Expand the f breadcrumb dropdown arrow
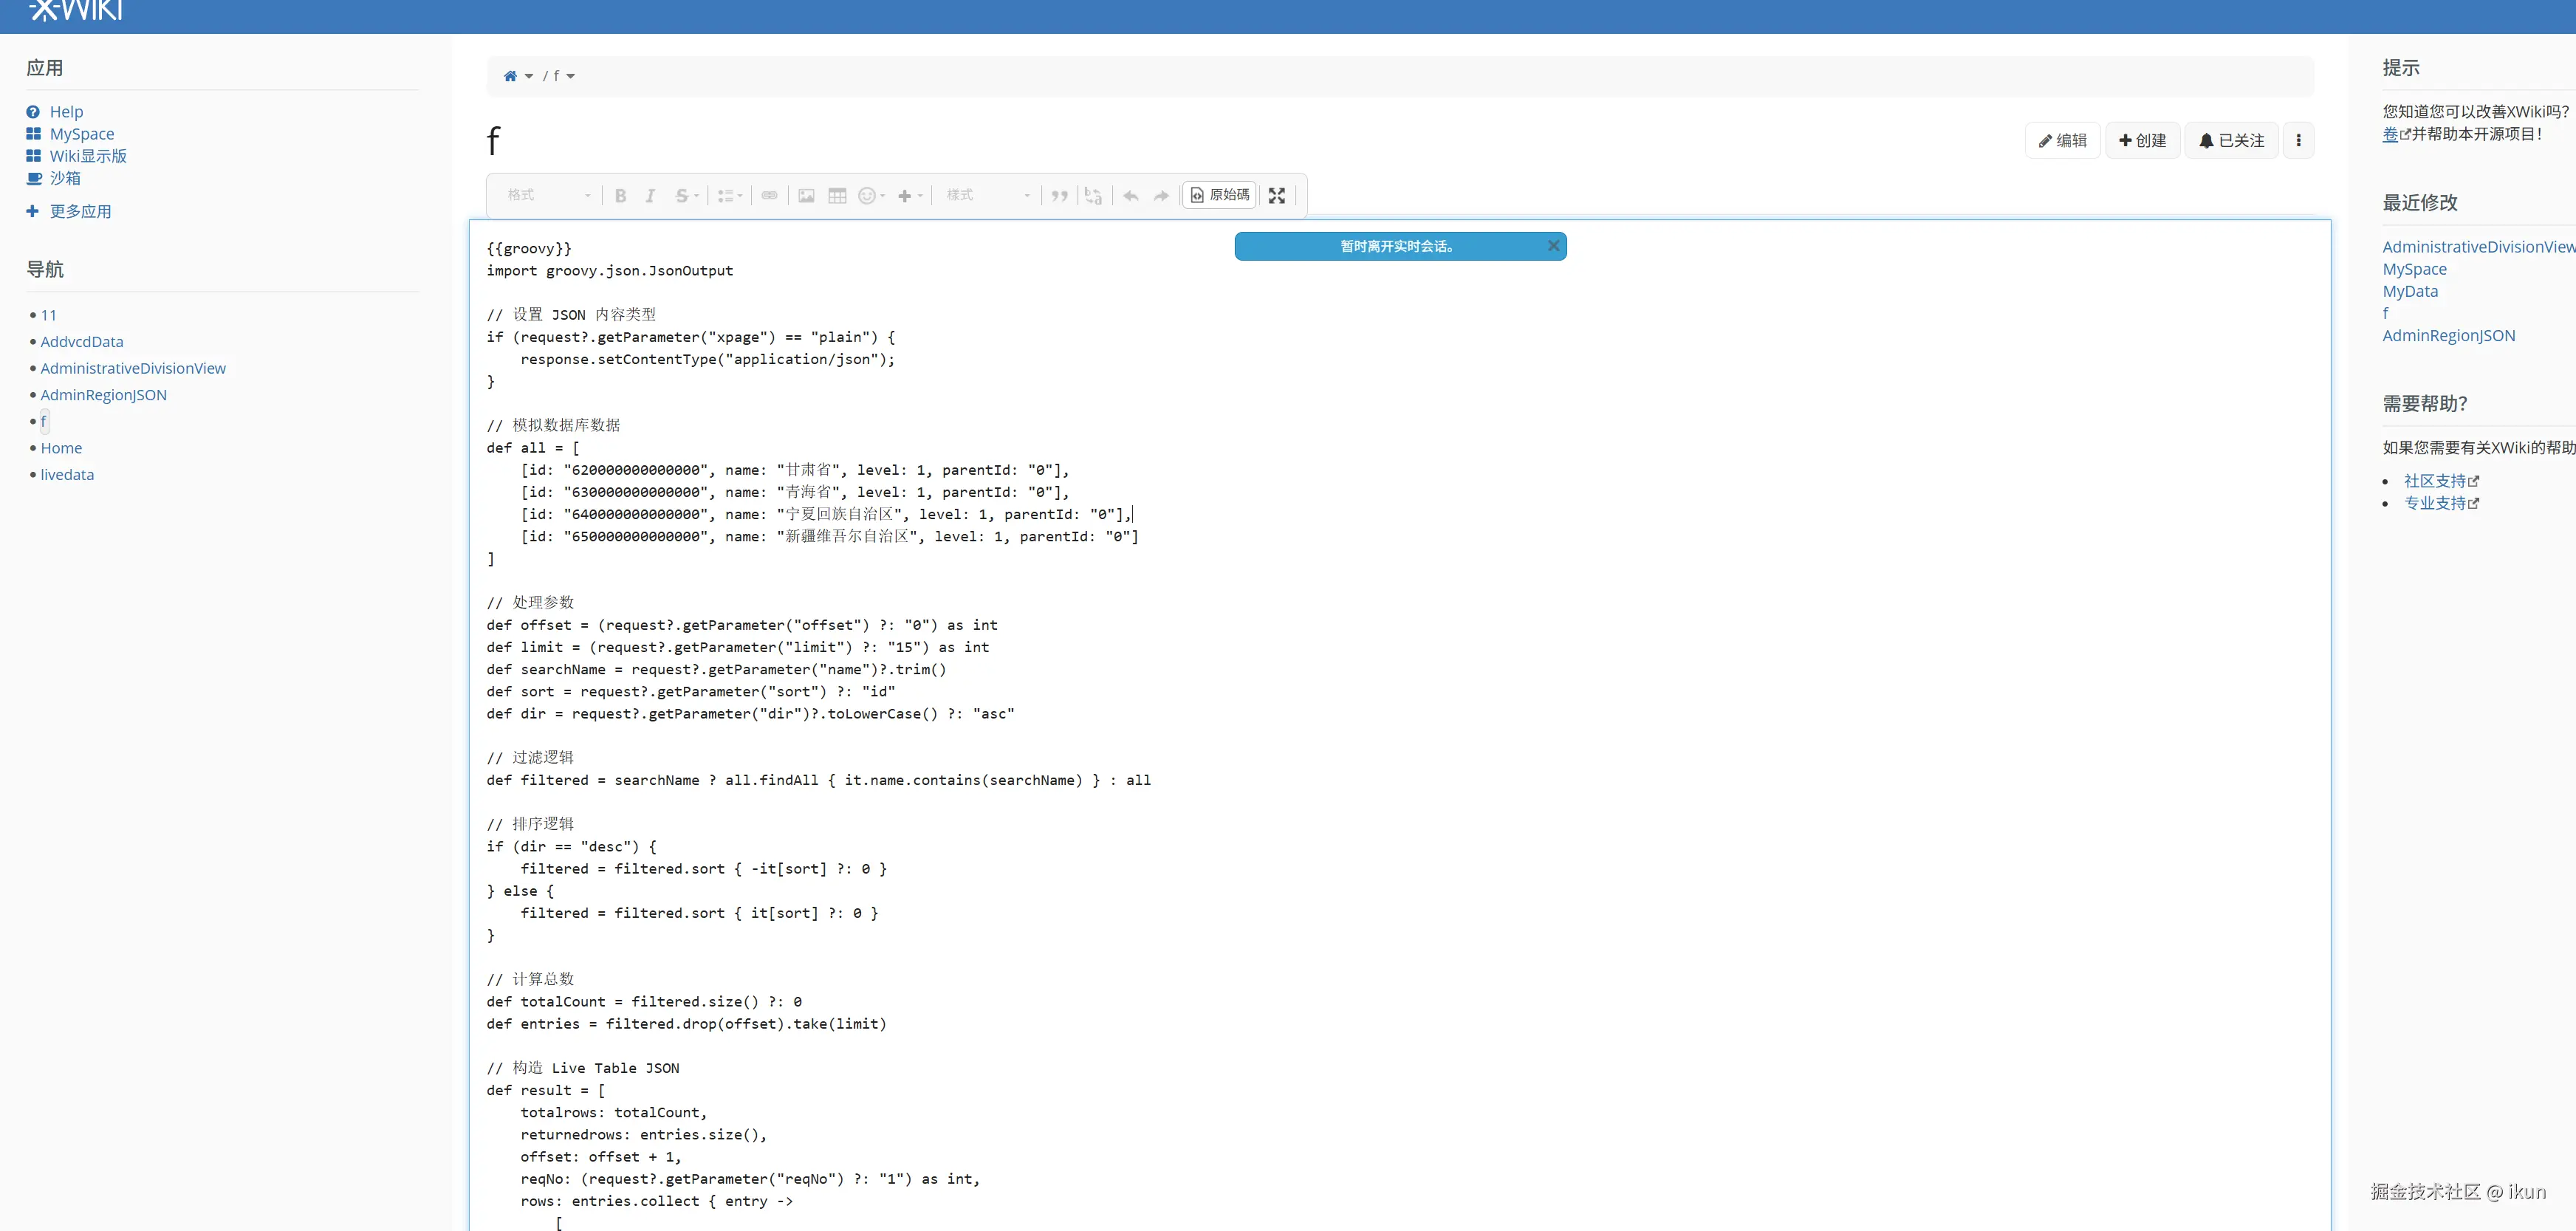 click(x=570, y=77)
